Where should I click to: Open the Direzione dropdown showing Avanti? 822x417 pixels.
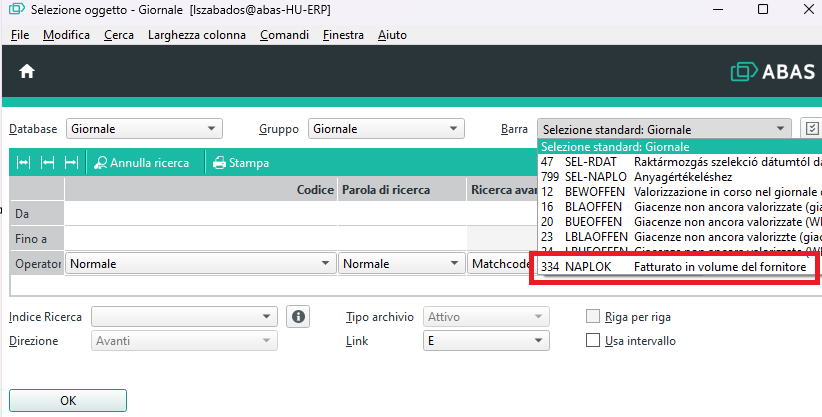(x=184, y=340)
